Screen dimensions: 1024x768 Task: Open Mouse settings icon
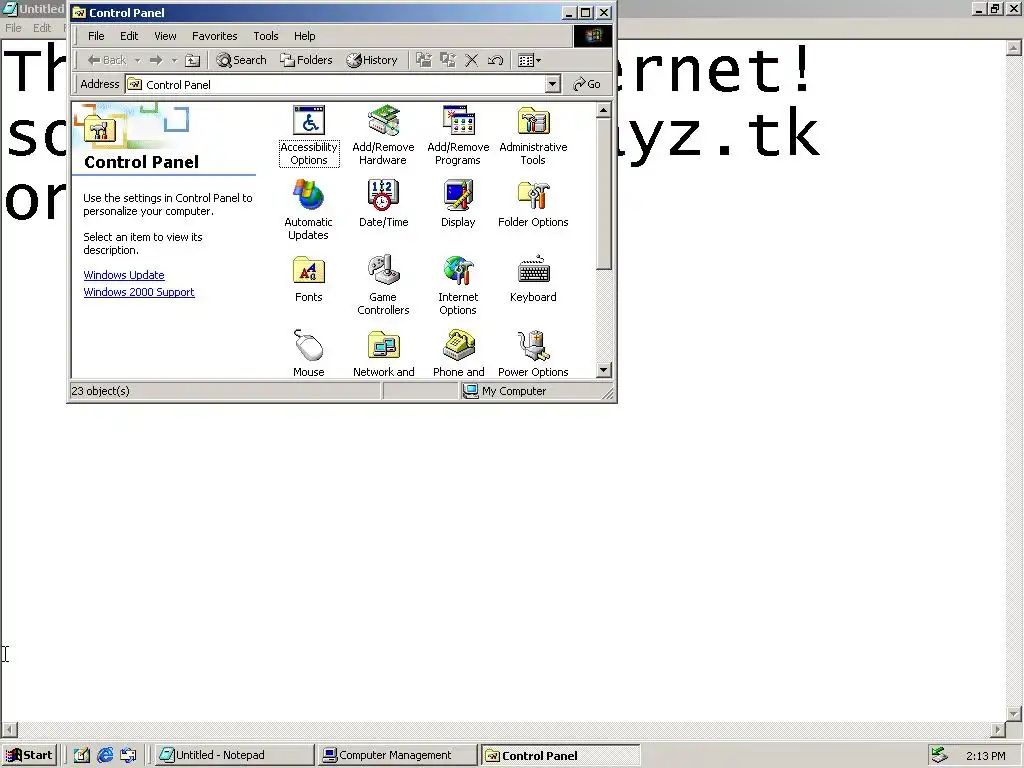pyautogui.click(x=308, y=353)
